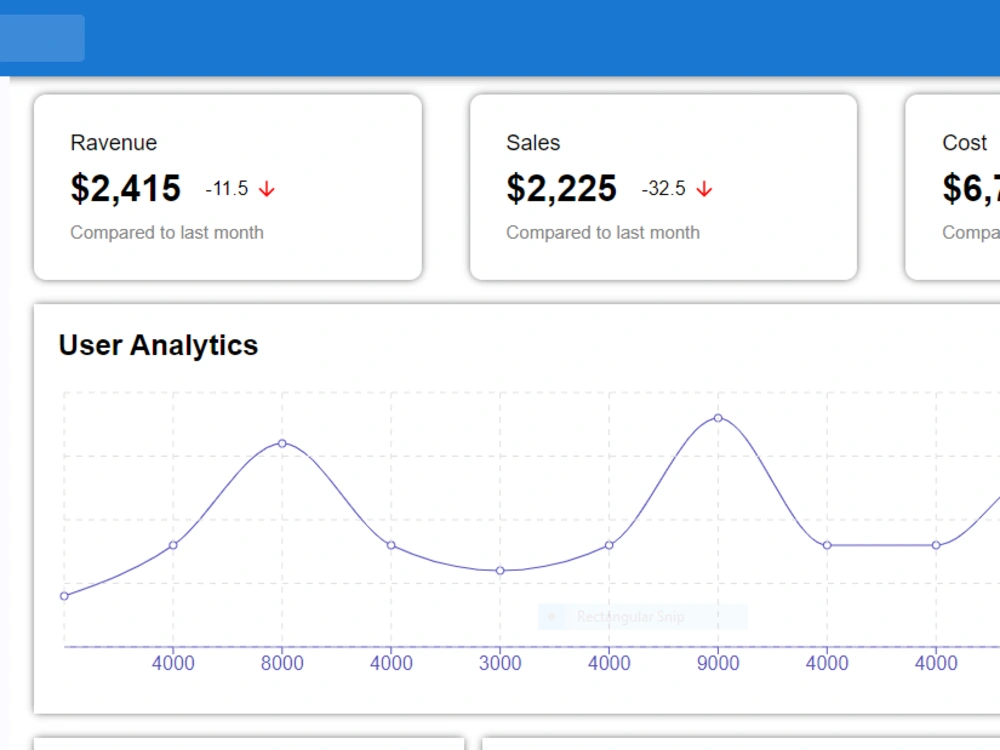Click the red down arrow in Sales card
The width and height of the screenshot is (1000, 750).
click(x=704, y=189)
